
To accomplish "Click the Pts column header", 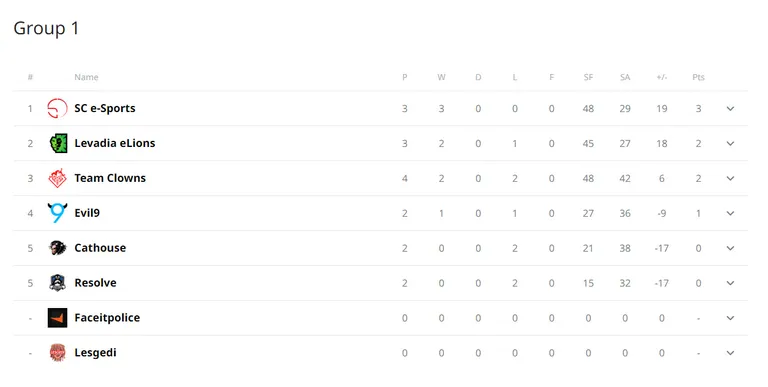I will (x=698, y=77).
